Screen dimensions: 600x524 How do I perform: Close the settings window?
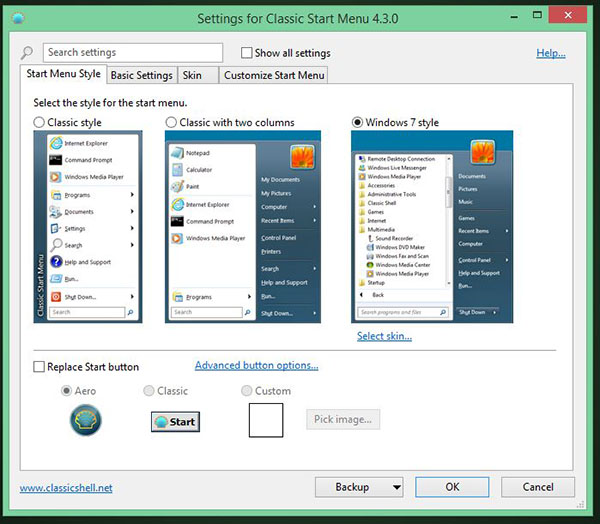click(568, 15)
